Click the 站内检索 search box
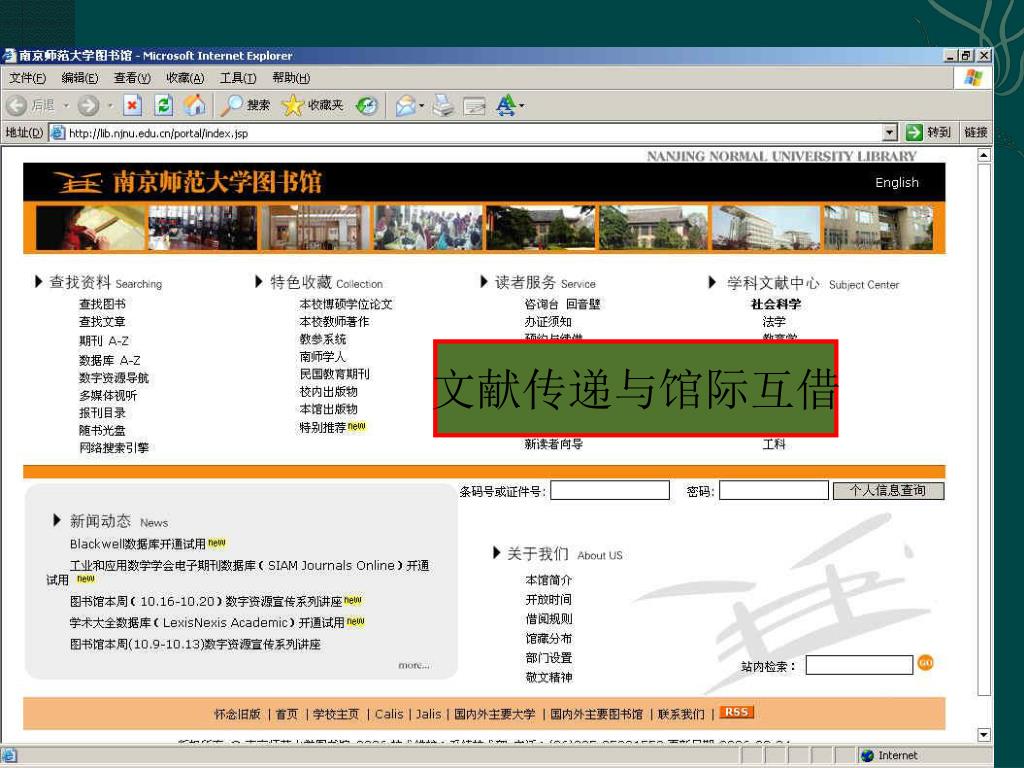Screen dimensions: 1024x768 (859, 665)
